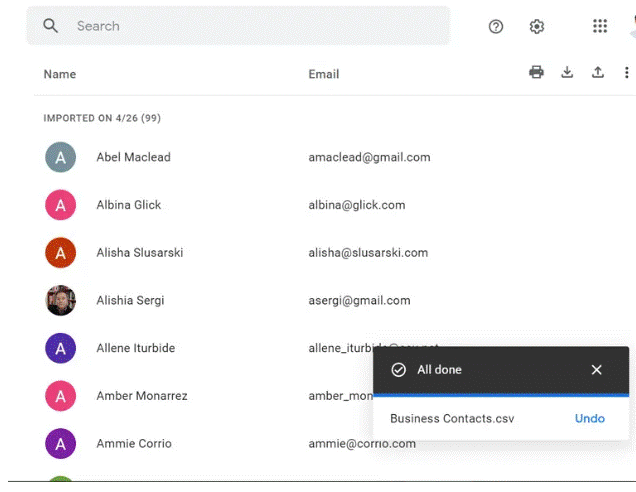The image size is (636, 492).
Task: Click the import contacts upload icon
Action: tap(598, 72)
